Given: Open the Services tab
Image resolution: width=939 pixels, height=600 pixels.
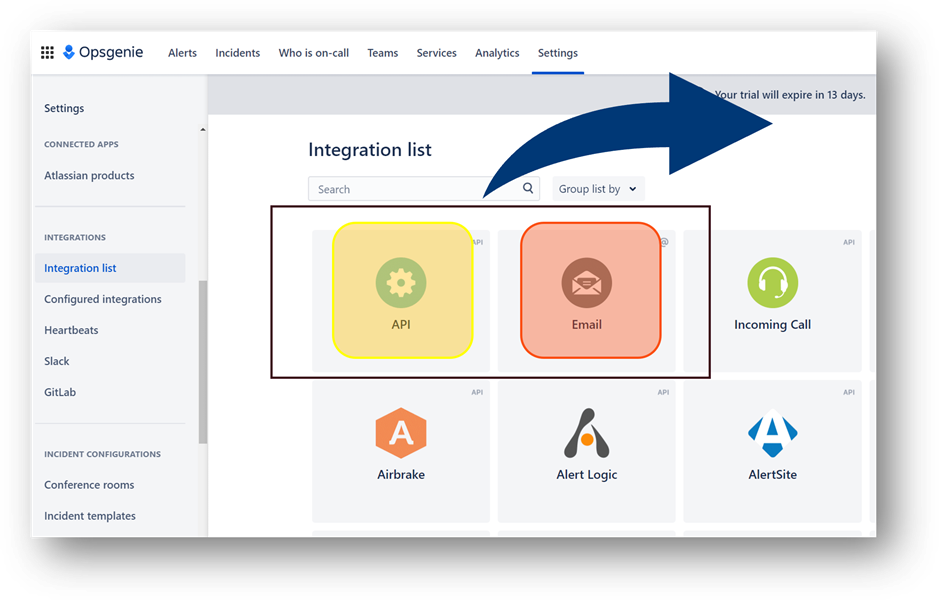Looking at the screenshot, I should click(437, 53).
